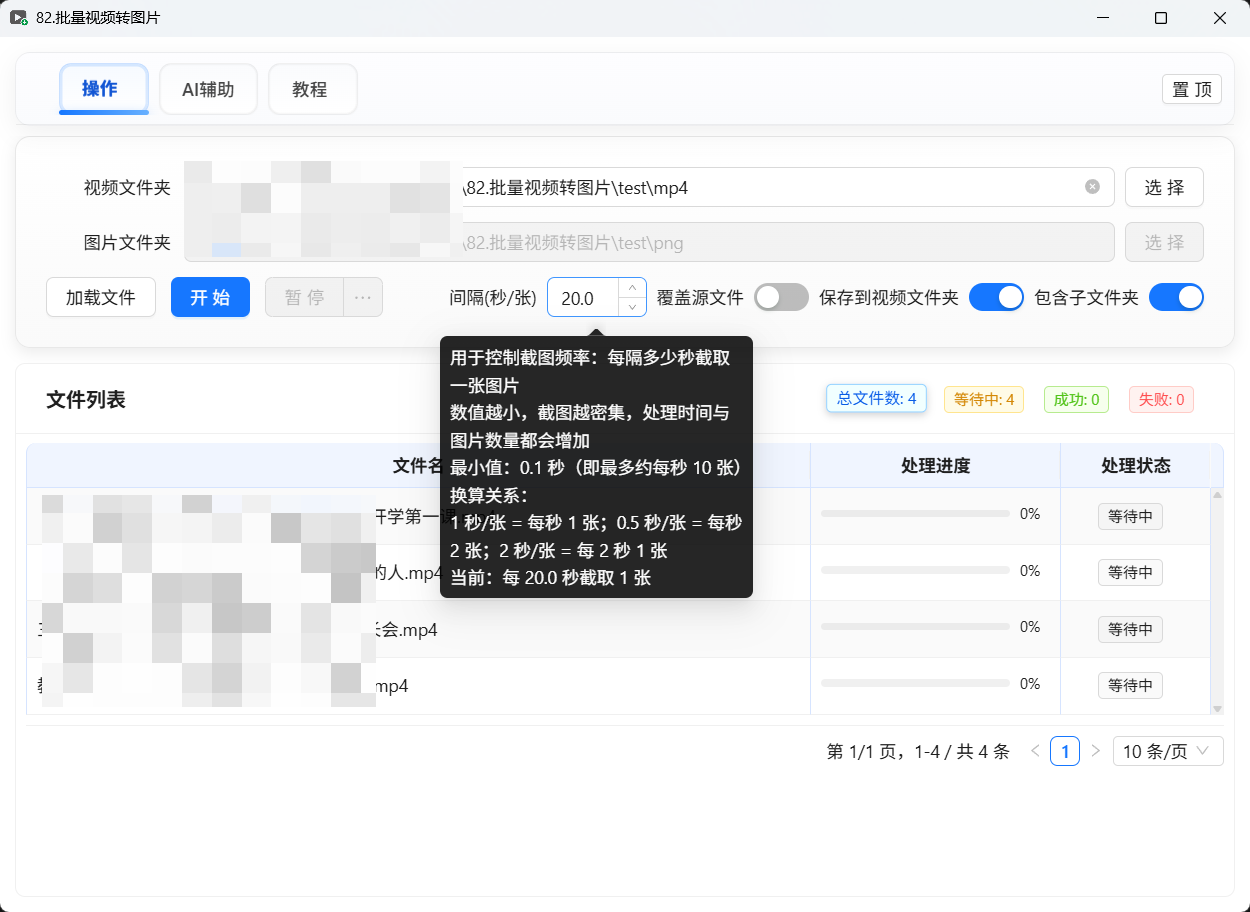Go to the next page with right chevron
Screen dimensions: 1250x912
1097,751
